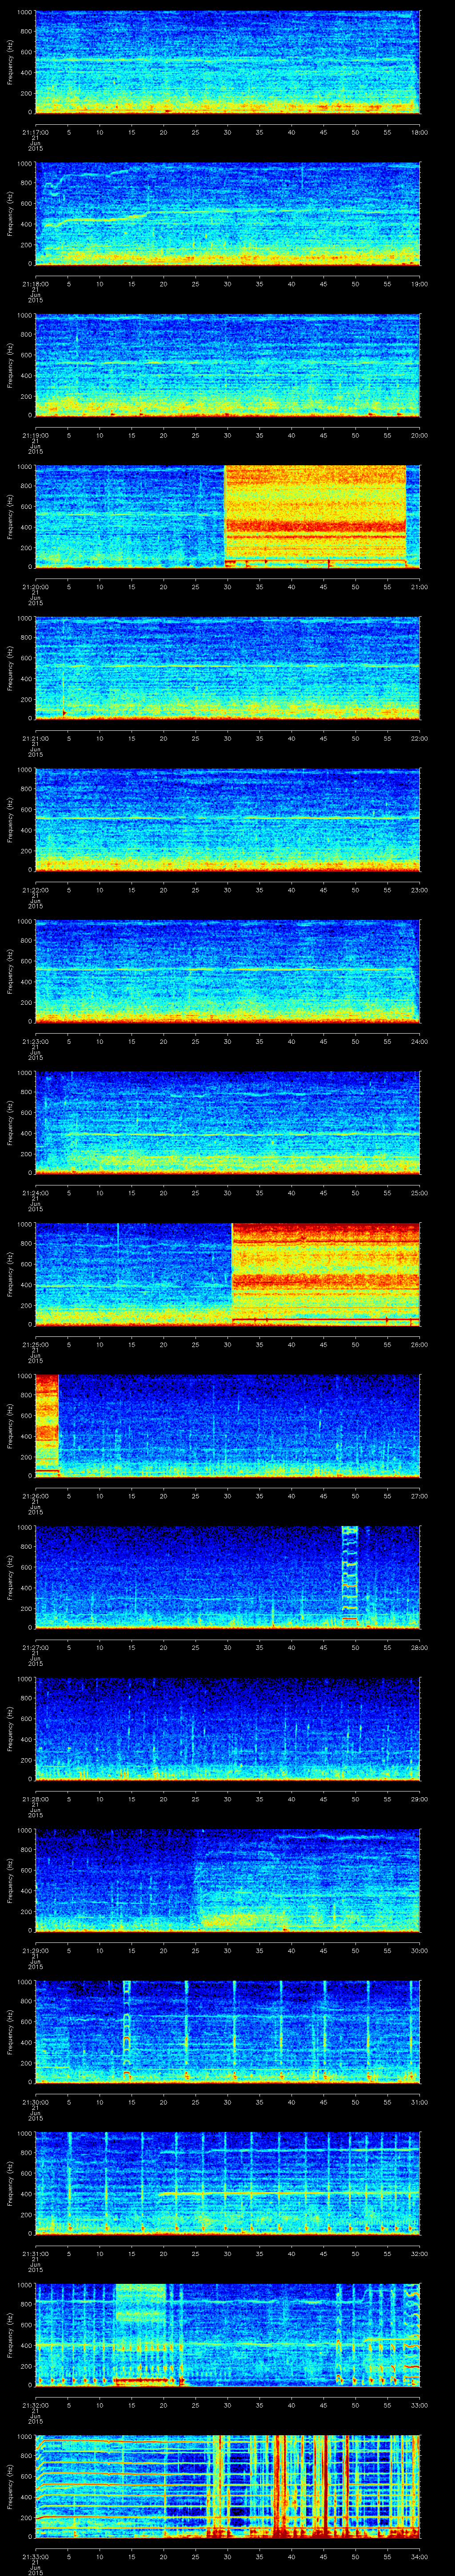Viewport: 455px width, 2576px height.
Task: Click the bright block near 15 seconds in 21:32:00 panel
Action: (x=140, y=2335)
